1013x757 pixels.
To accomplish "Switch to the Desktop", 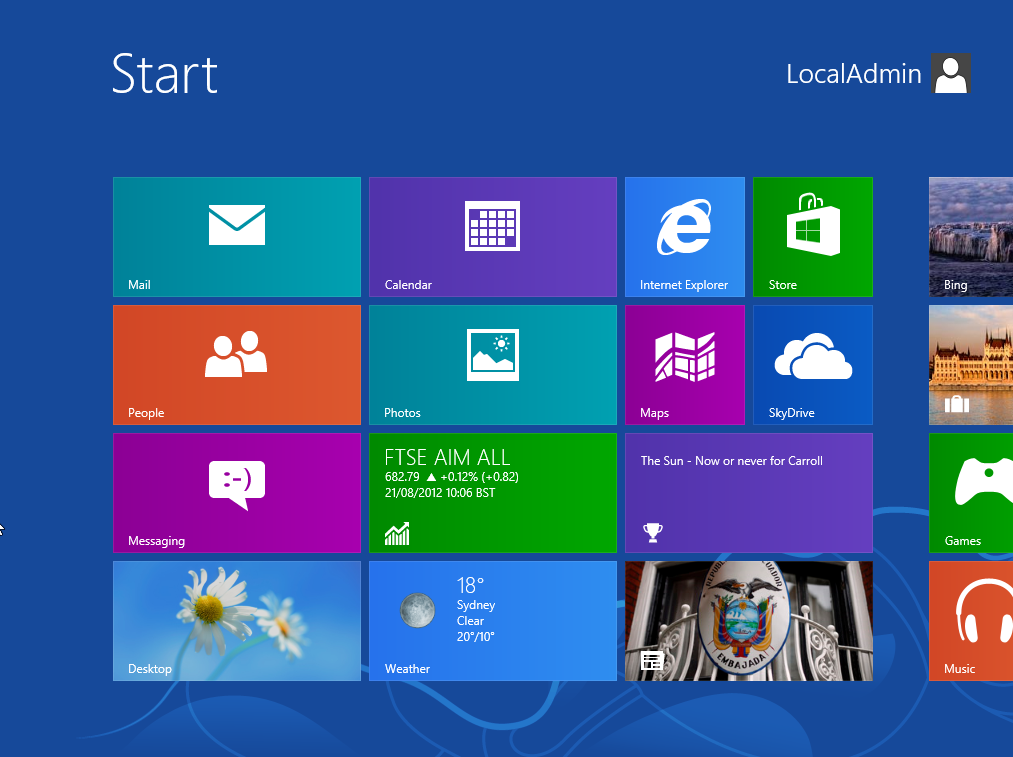I will [x=236, y=621].
